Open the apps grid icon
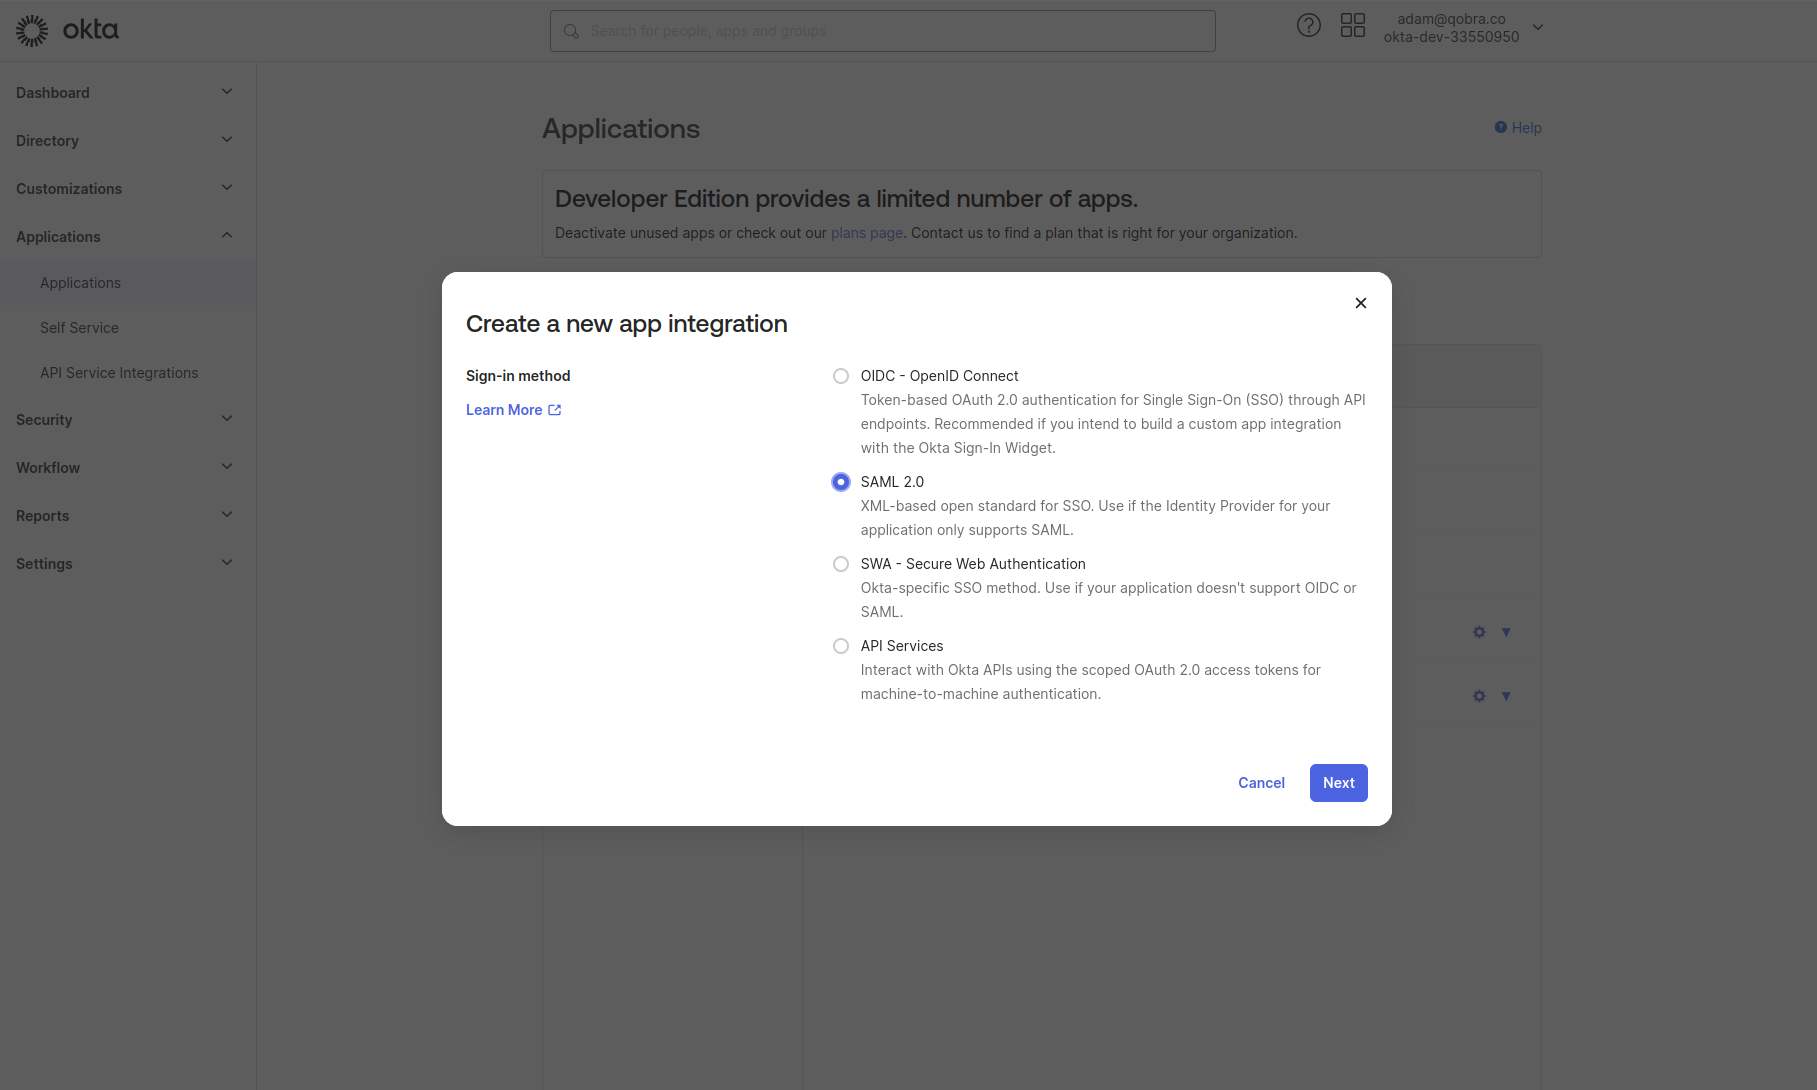This screenshot has width=1817, height=1090. (1352, 26)
